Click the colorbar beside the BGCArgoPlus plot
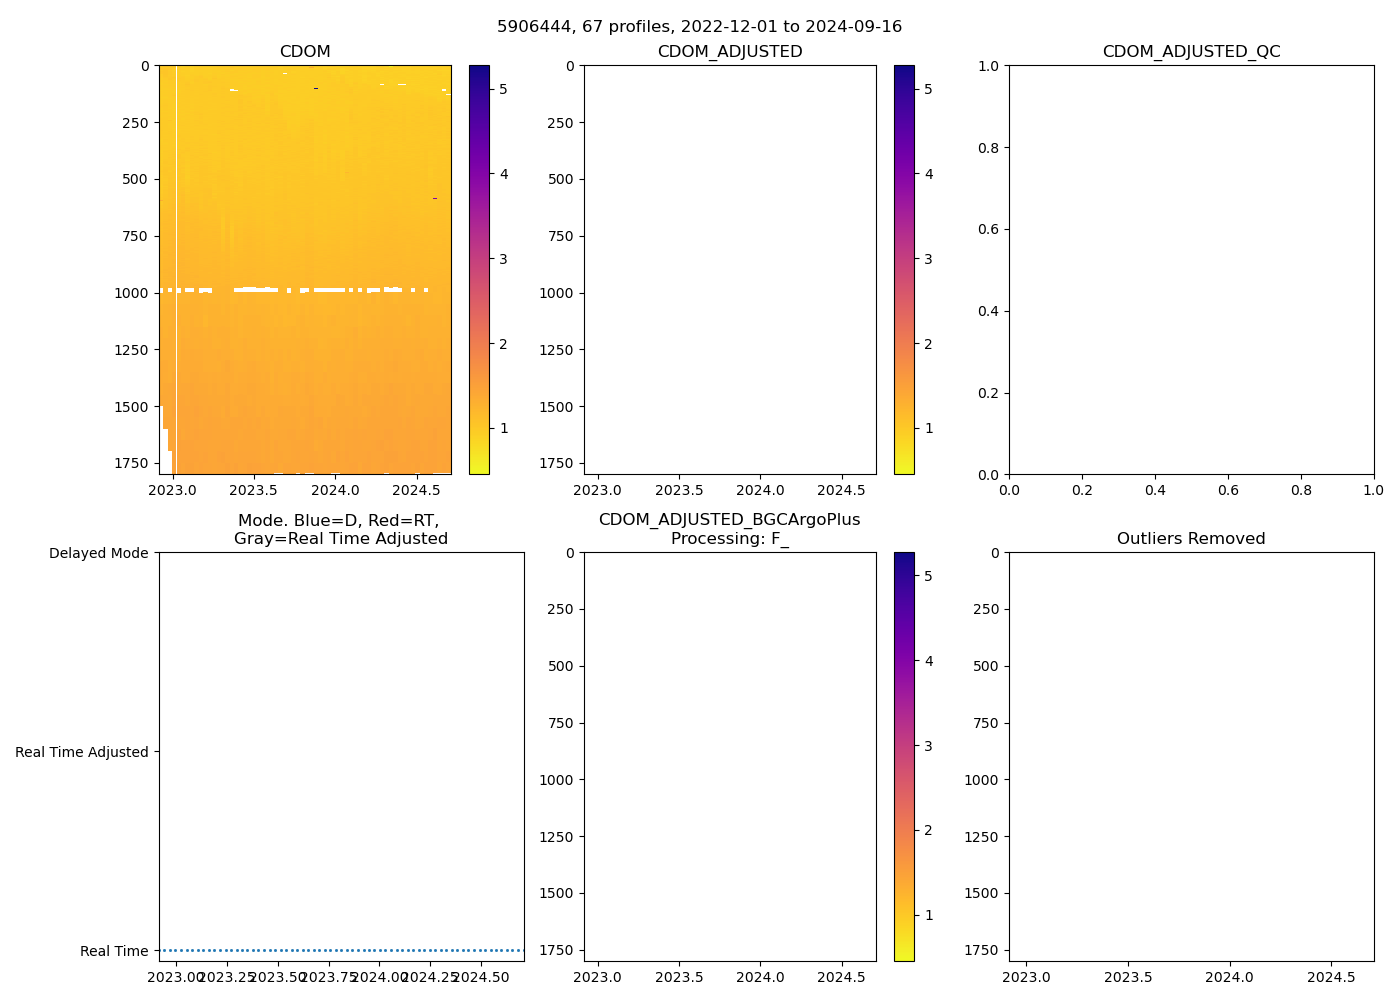This screenshot has width=1400, height=1000. 904,757
